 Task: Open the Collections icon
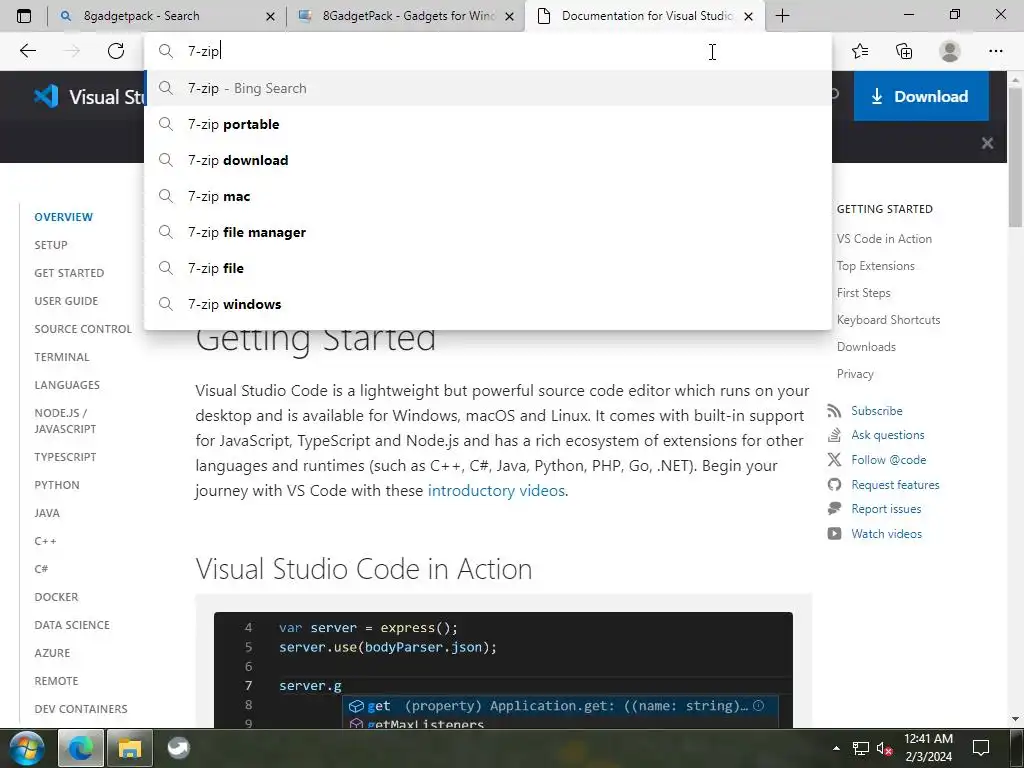click(x=904, y=51)
